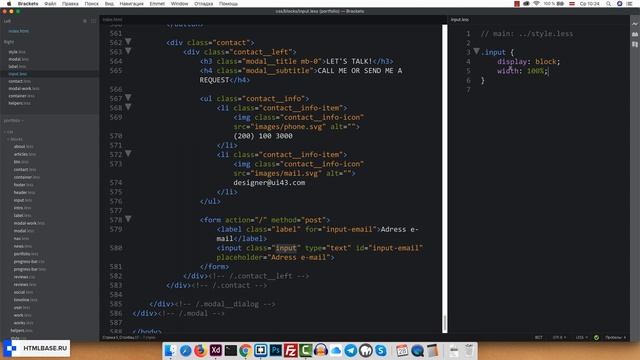Launch Telegram from the dock

[351, 350]
